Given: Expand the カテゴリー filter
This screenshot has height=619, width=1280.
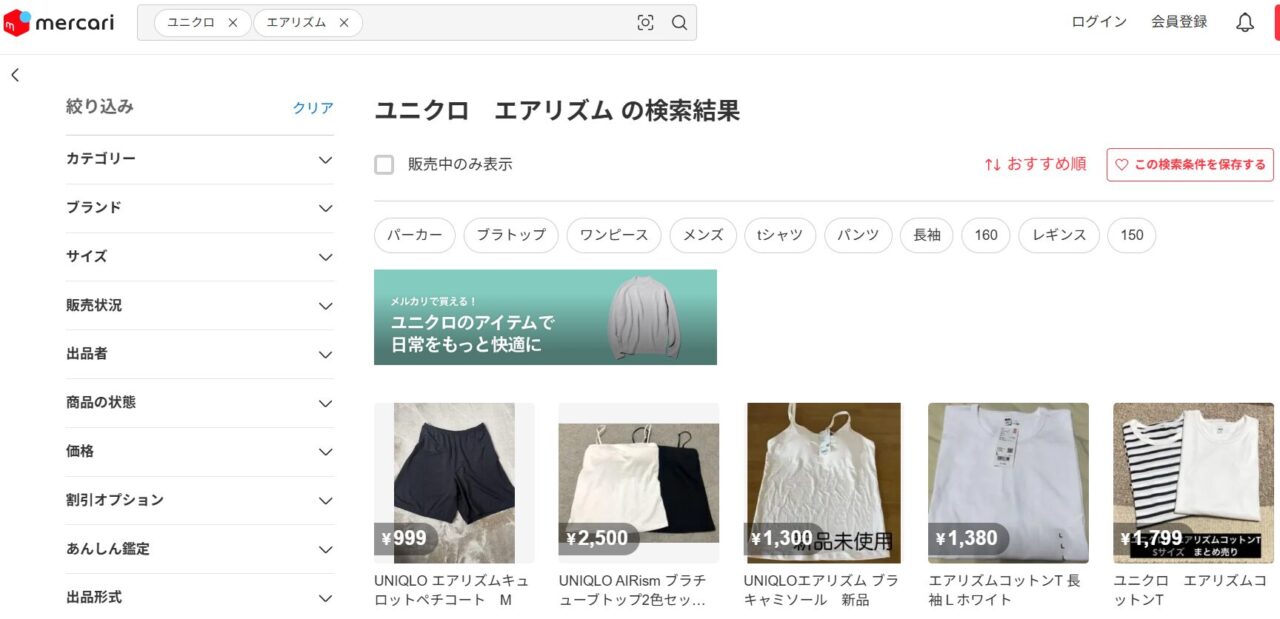Looking at the screenshot, I should tap(200, 160).
